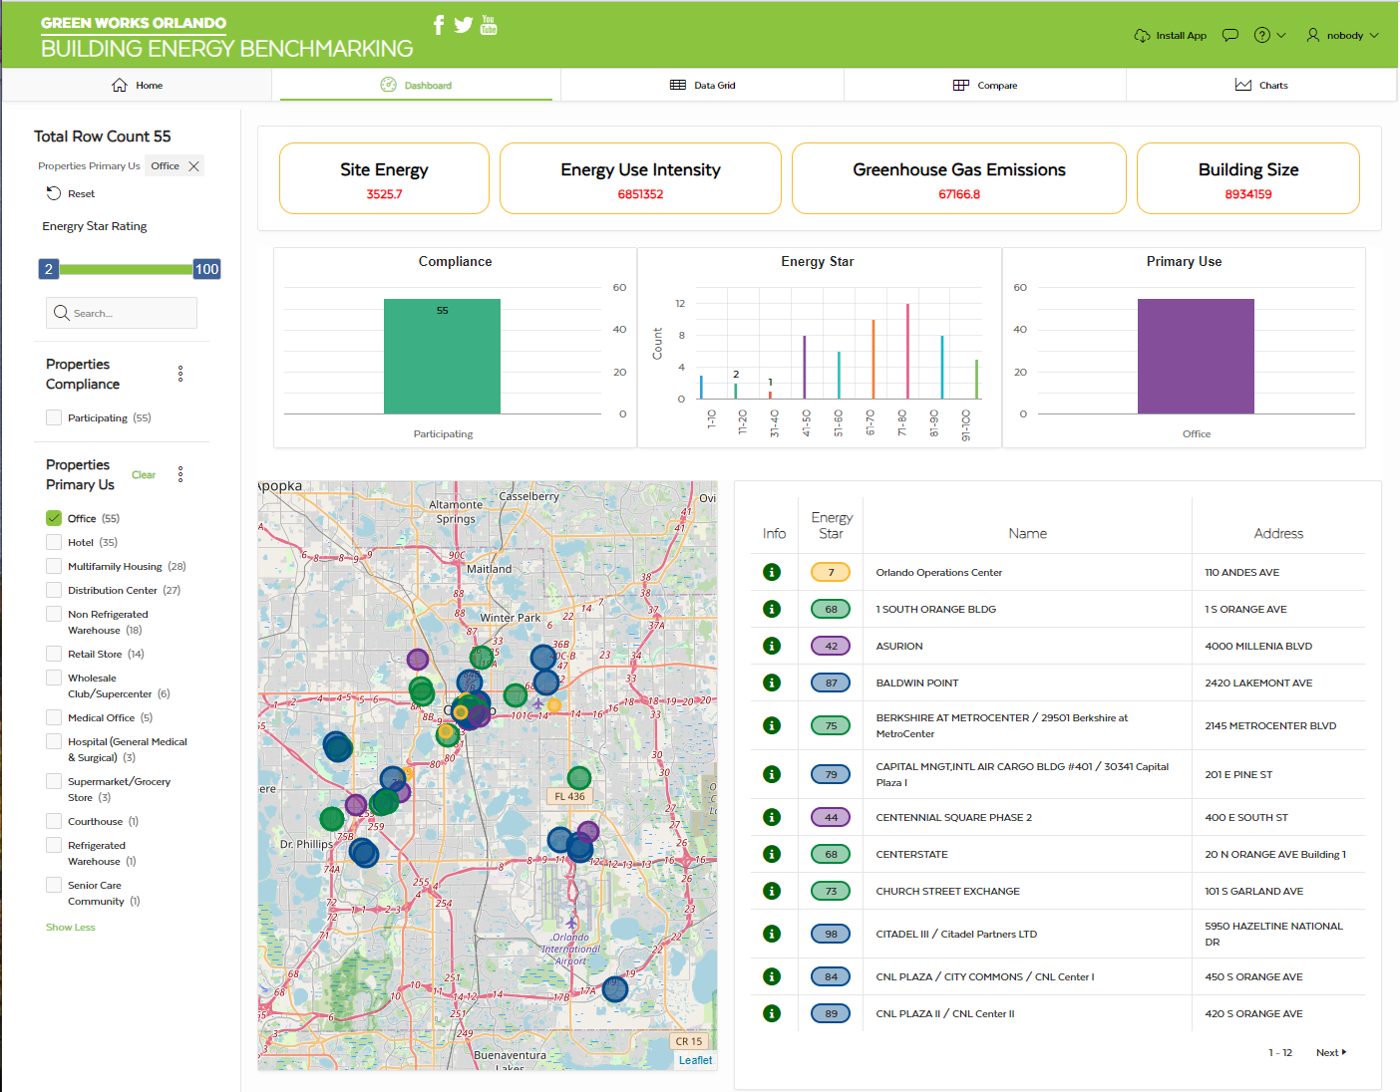Open the Leaflet attribution link
1400x1092 pixels.
(695, 1060)
